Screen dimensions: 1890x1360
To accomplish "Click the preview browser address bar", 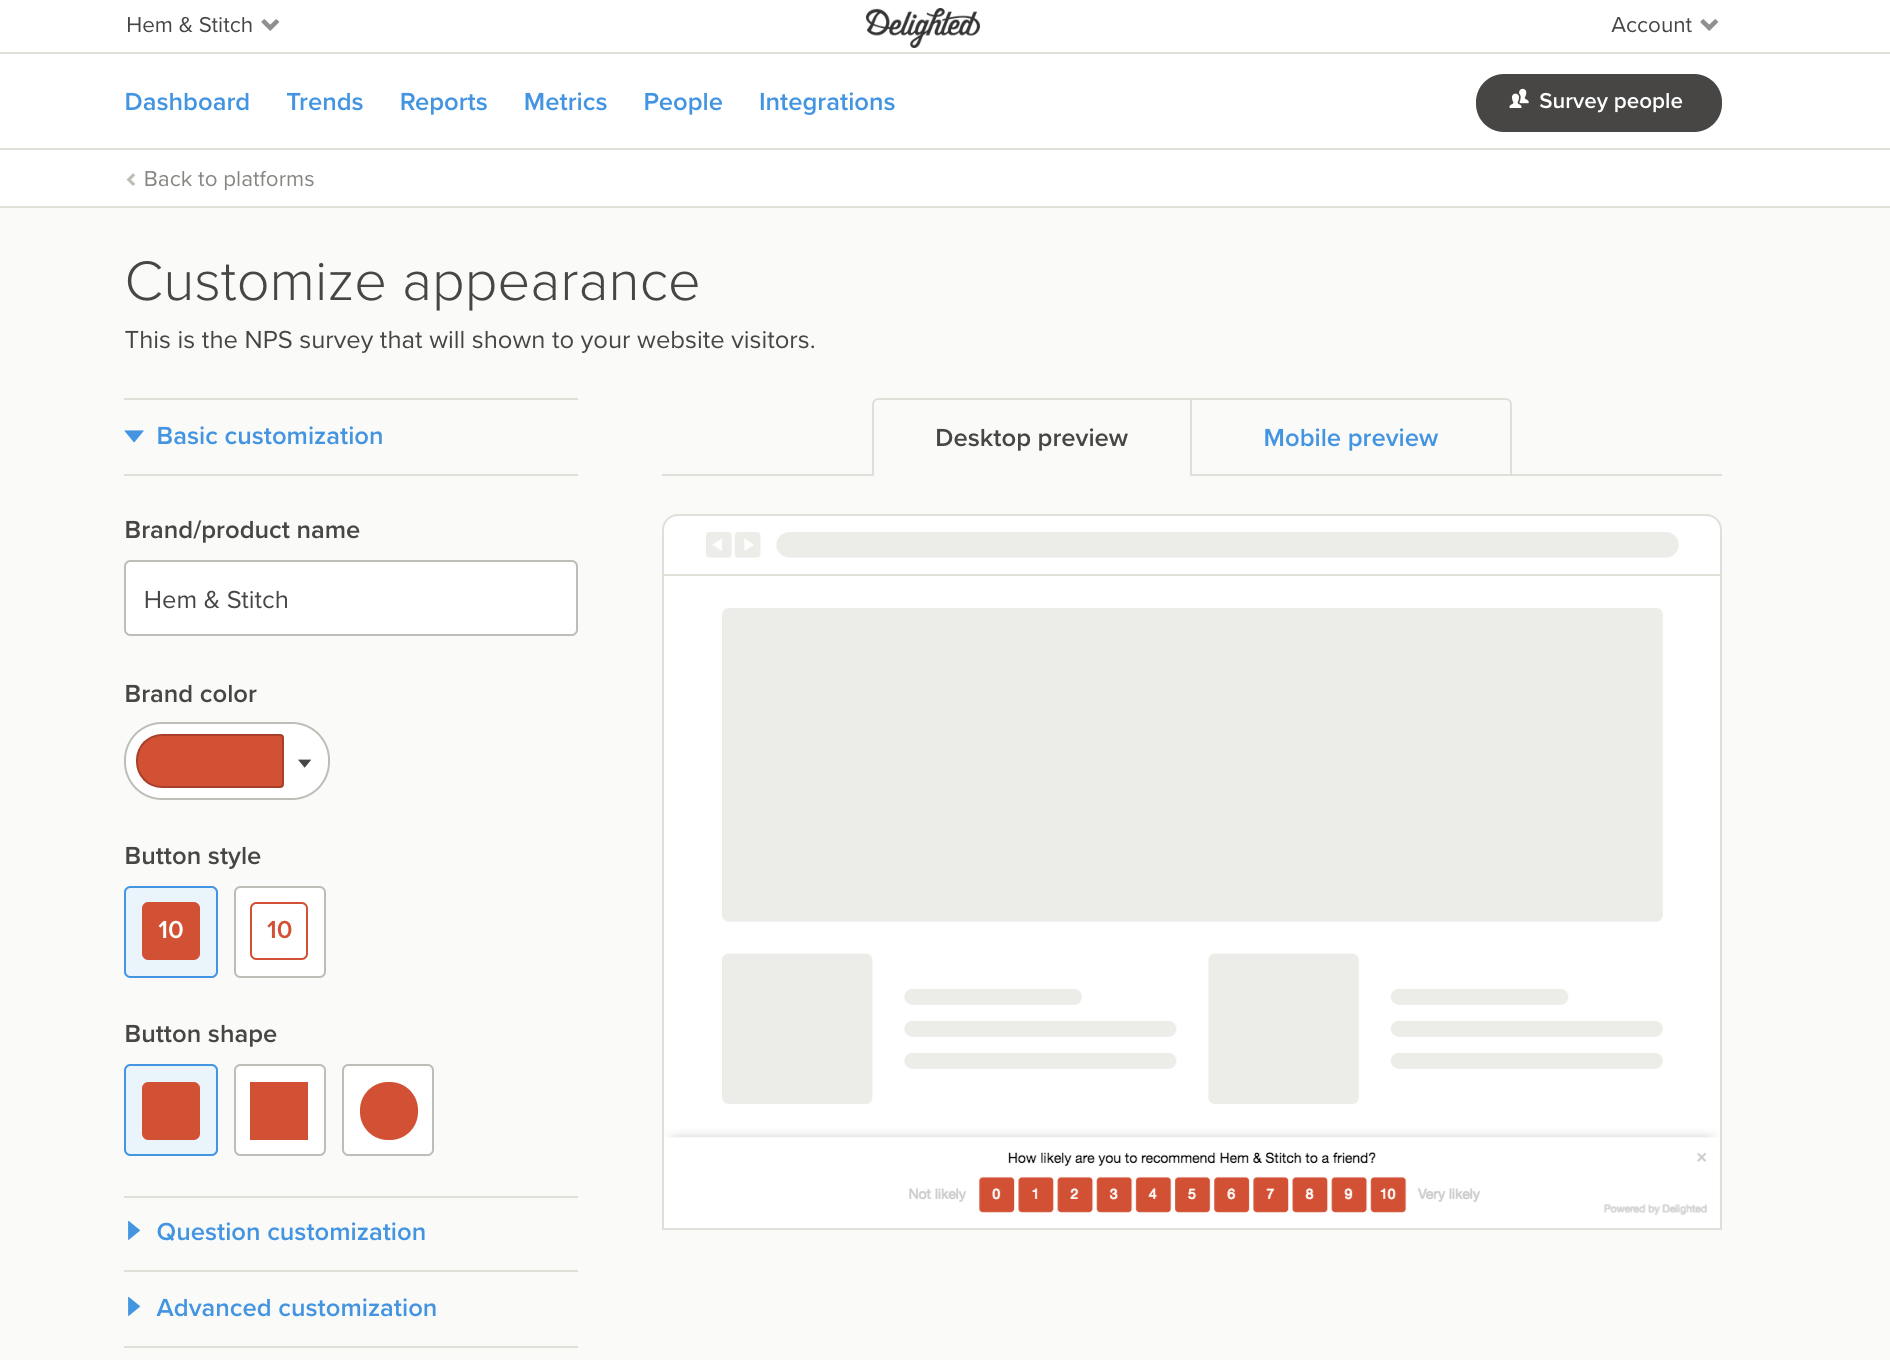I will [x=1227, y=545].
